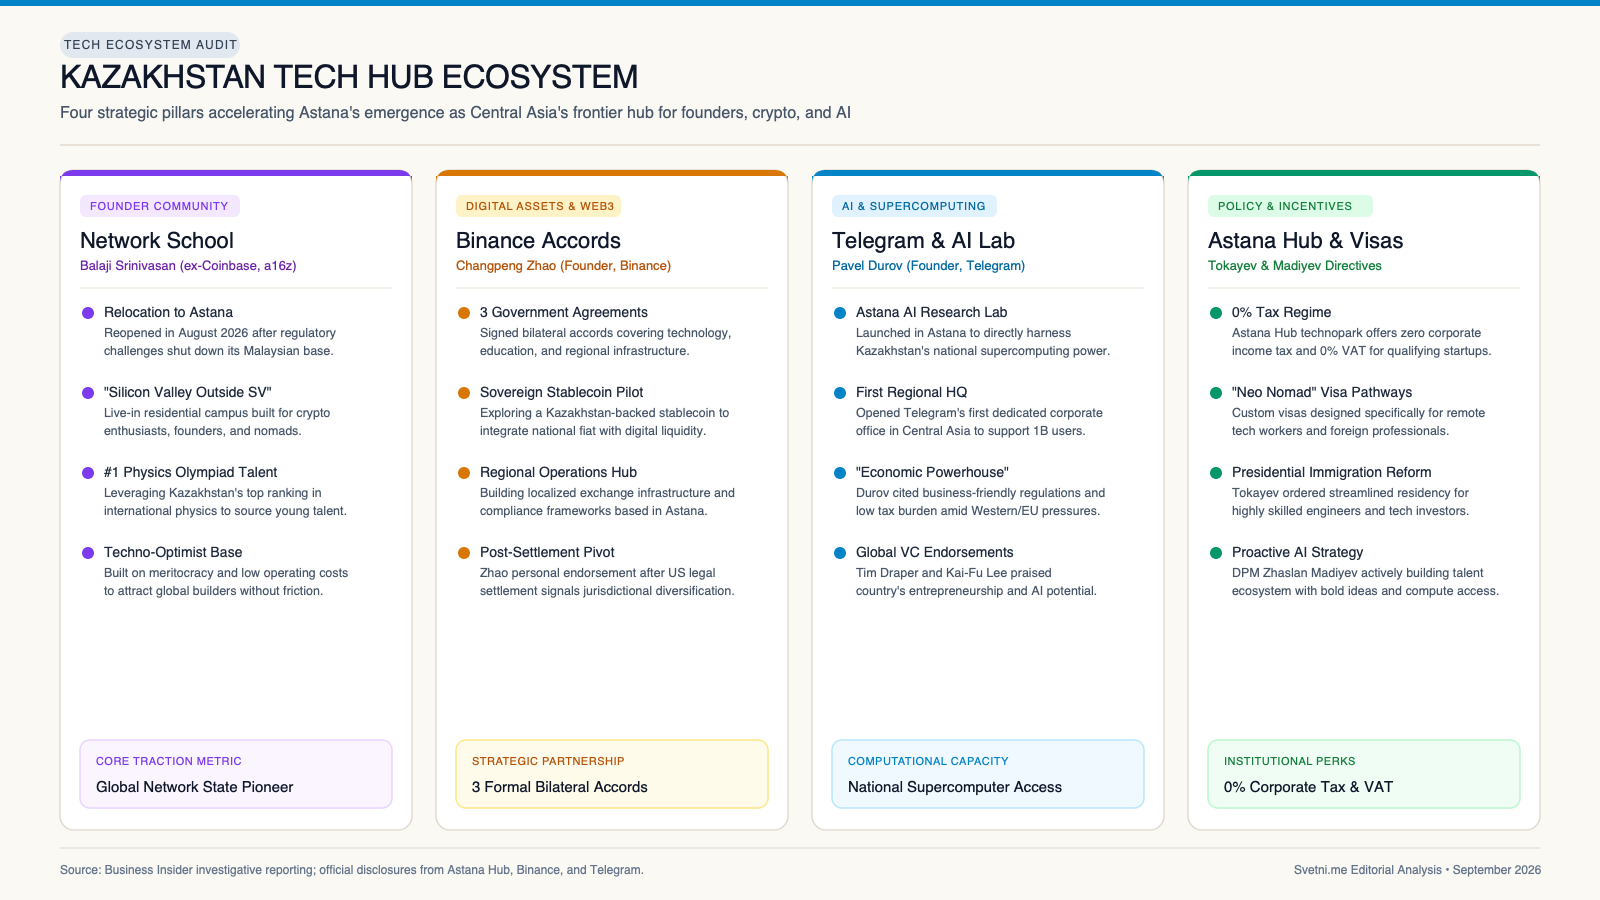Click the subtitle starting "Four strategic pillars"
The width and height of the screenshot is (1600, 900).
455,113
